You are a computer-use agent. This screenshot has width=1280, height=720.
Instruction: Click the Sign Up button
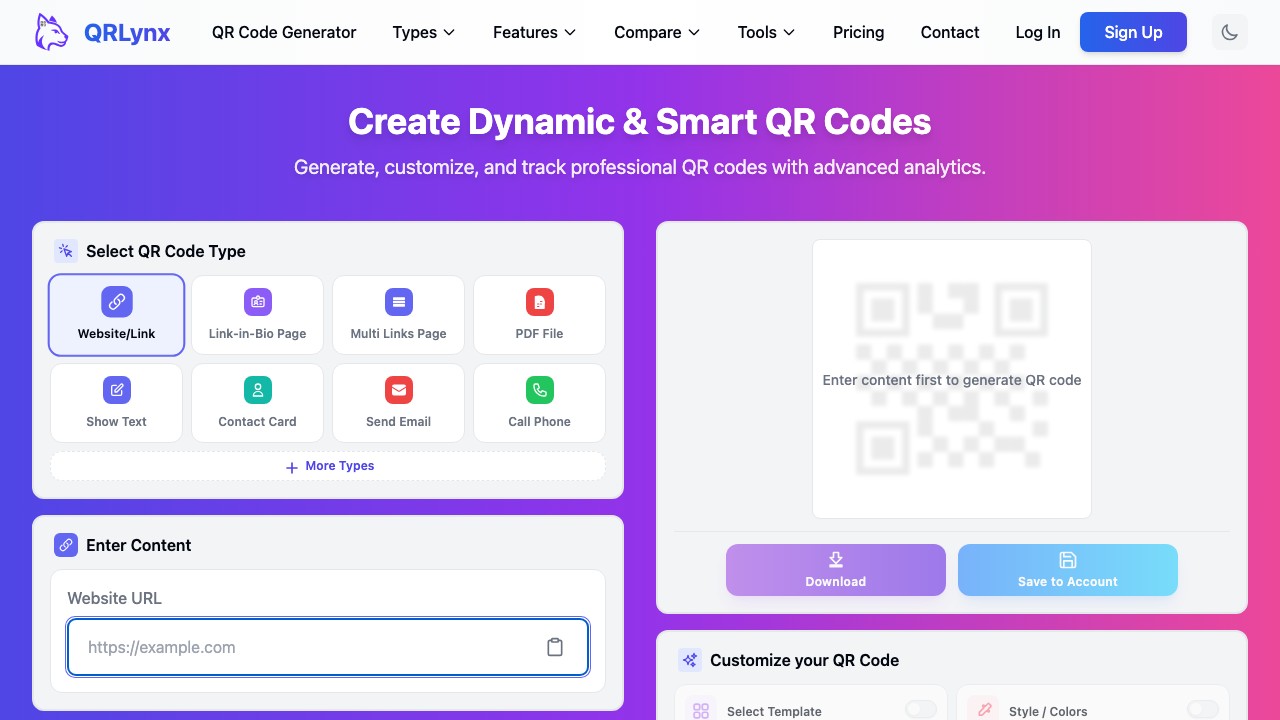(1133, 32)
